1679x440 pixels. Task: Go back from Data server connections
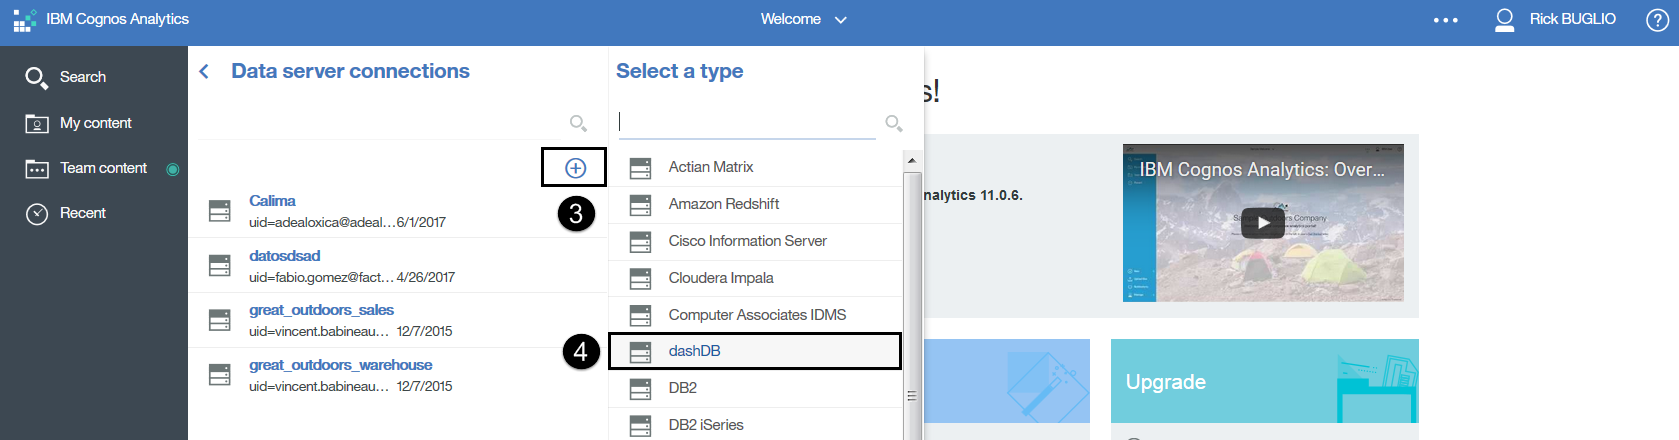click(x=204, y=71)
